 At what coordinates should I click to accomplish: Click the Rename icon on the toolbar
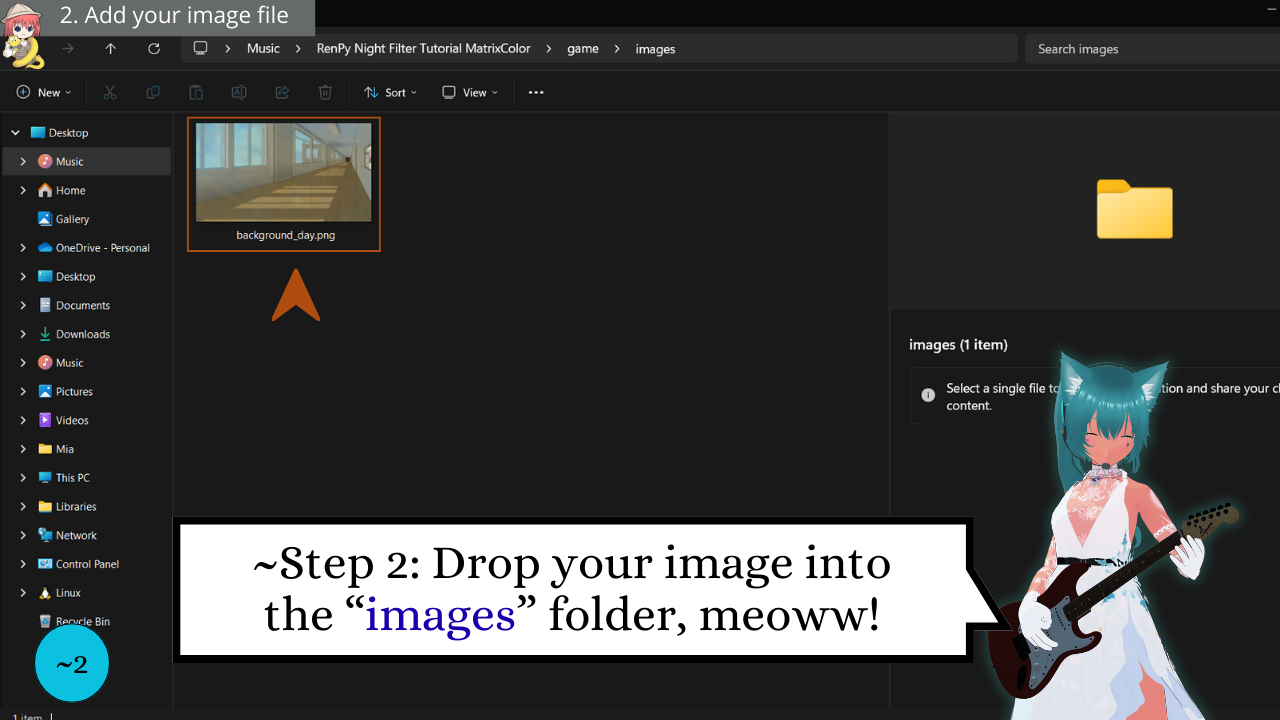239,92
